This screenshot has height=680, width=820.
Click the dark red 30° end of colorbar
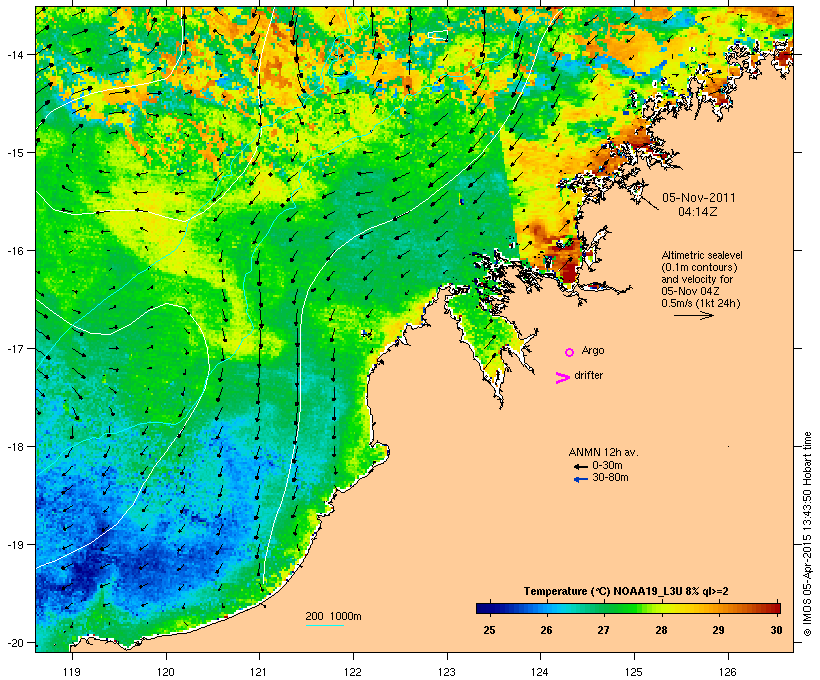pyautogui.click(x=774, y=608)
